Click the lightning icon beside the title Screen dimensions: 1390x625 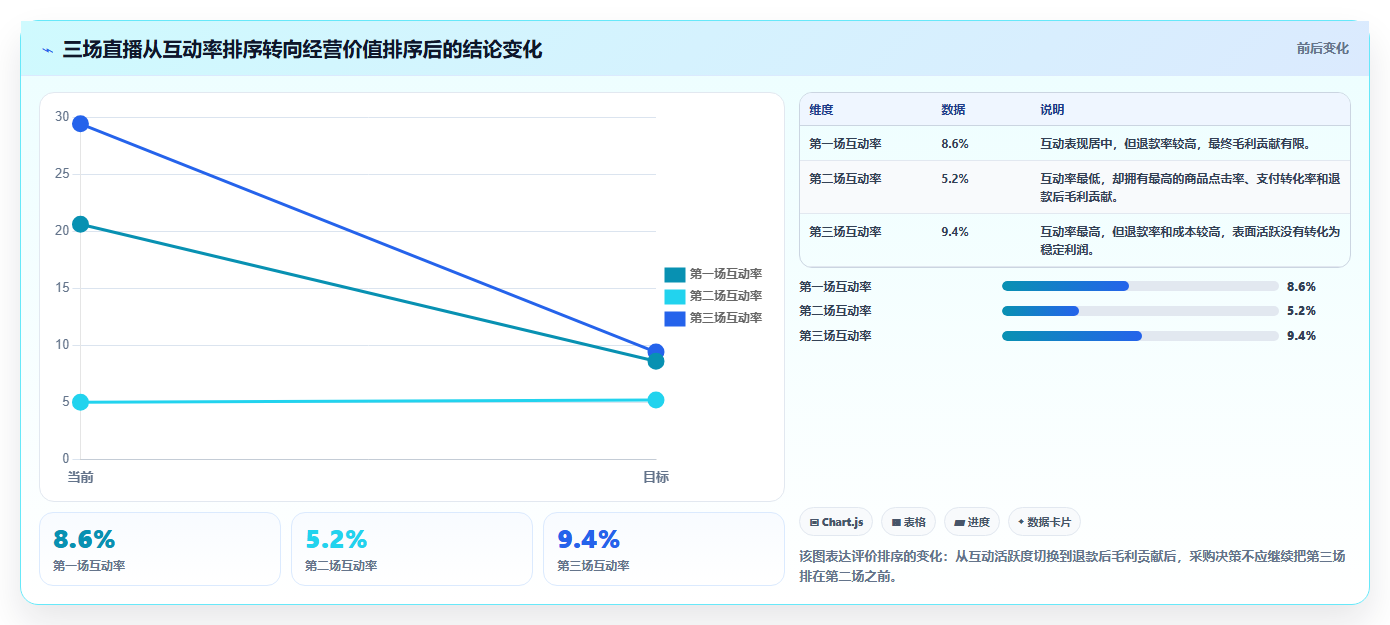pyautogui.click(x=47, y=50)
